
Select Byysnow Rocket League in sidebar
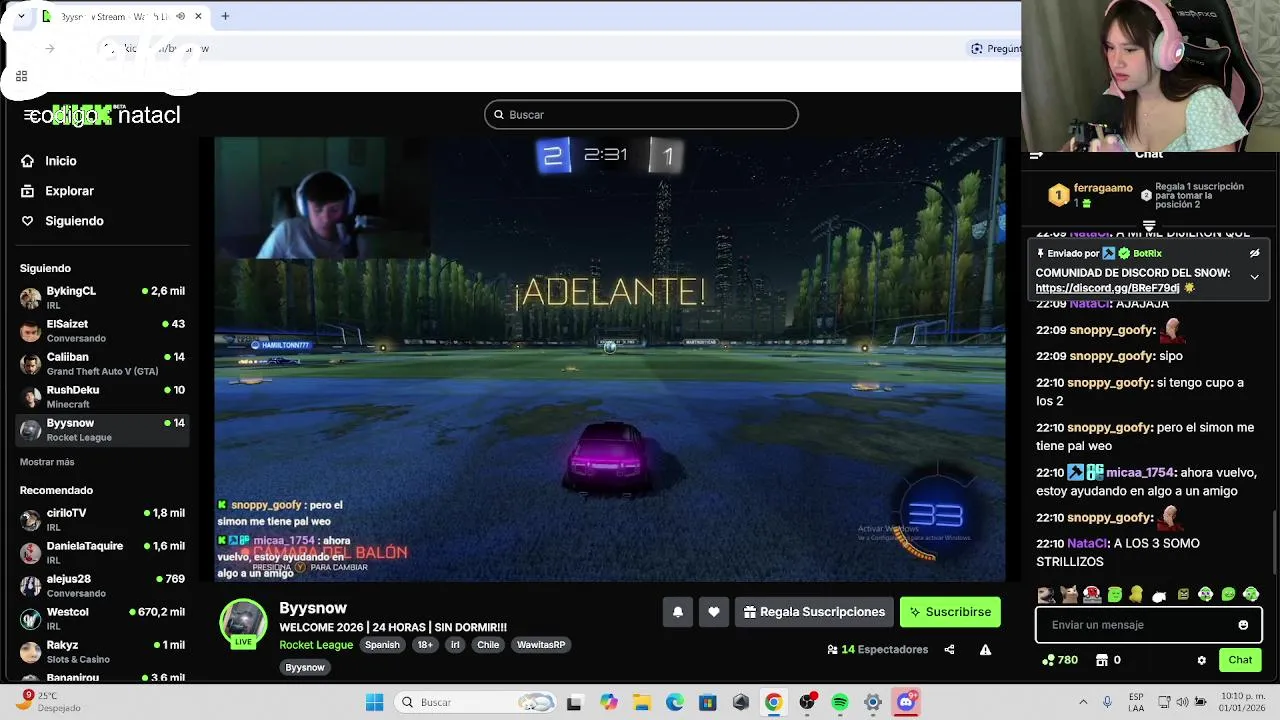pyautogui.click(x=103, y=430)
